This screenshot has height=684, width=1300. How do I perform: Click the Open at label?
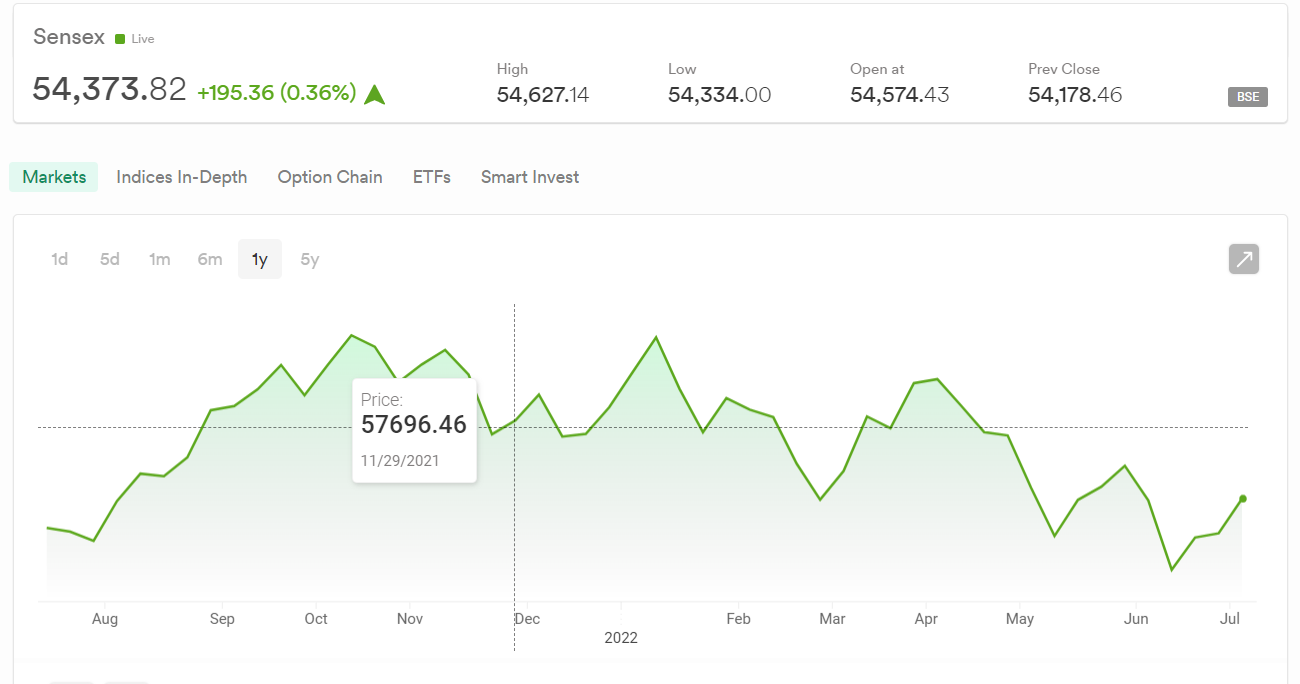(x=877, y=69)
